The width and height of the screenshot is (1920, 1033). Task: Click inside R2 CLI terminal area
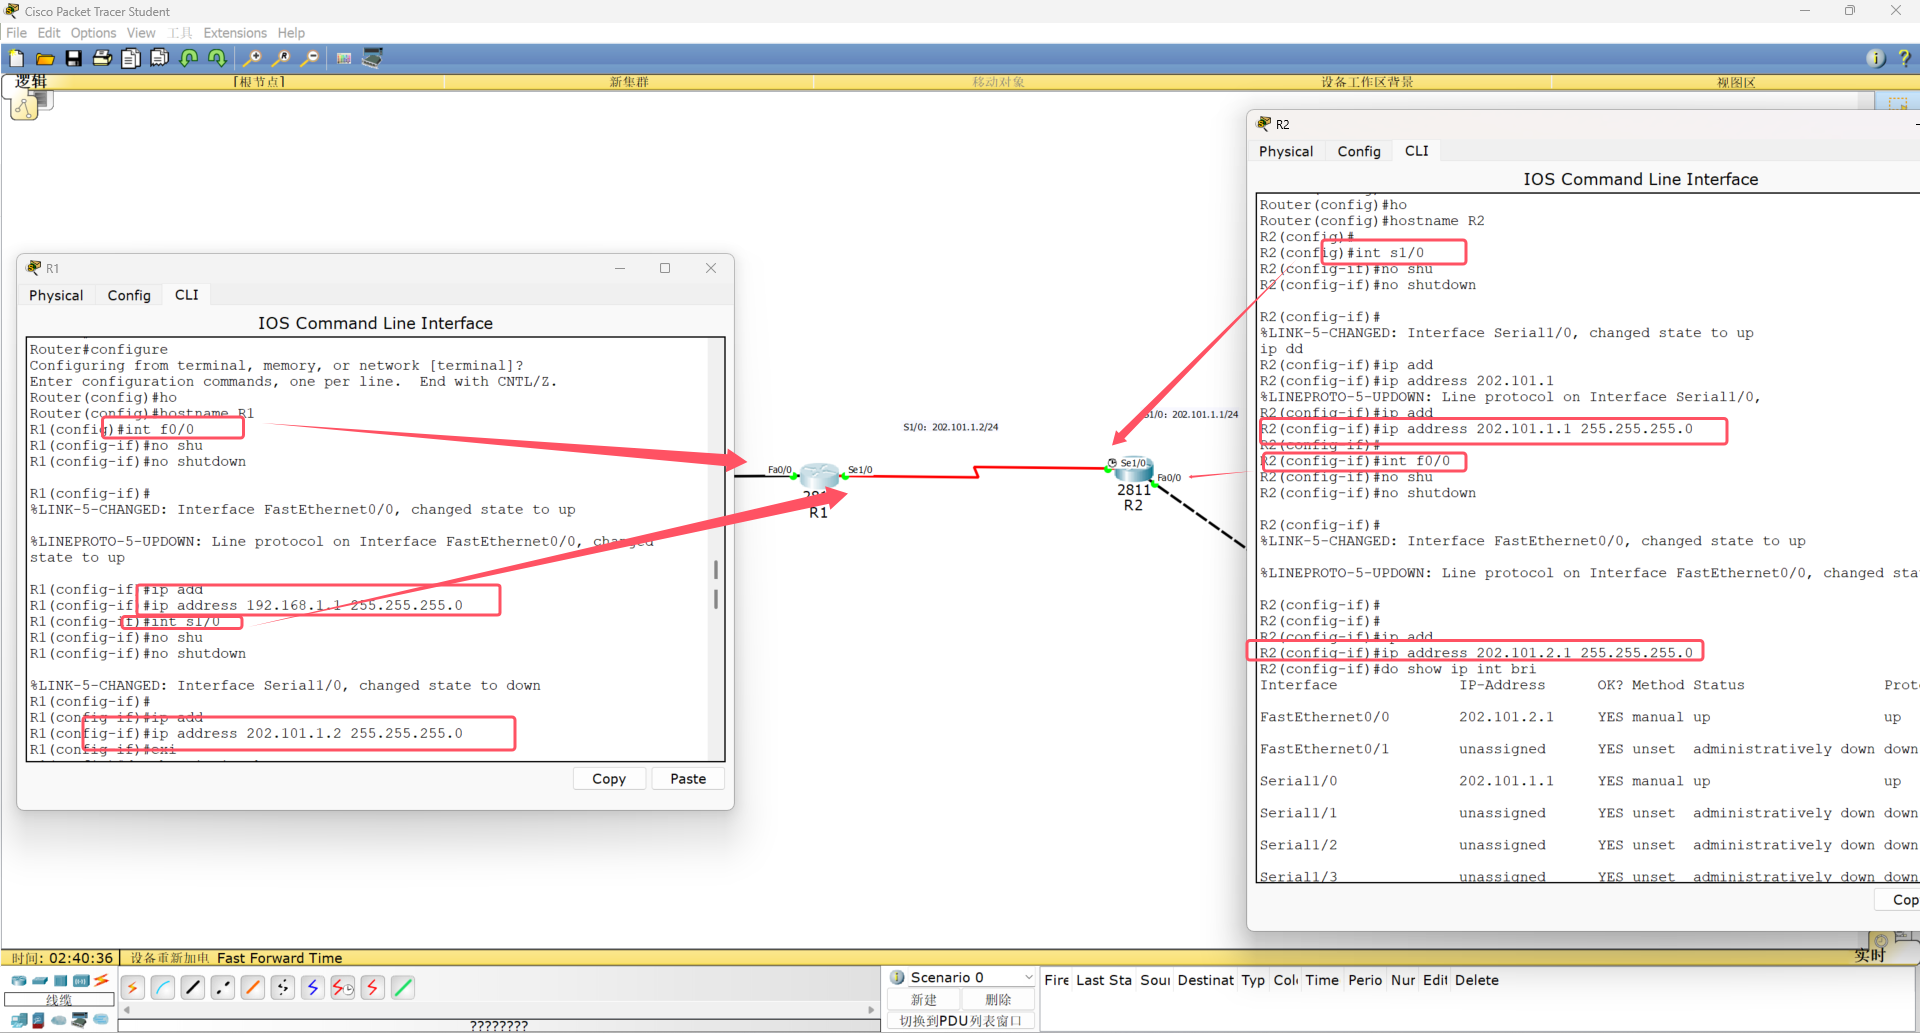tap(1588, 538)
